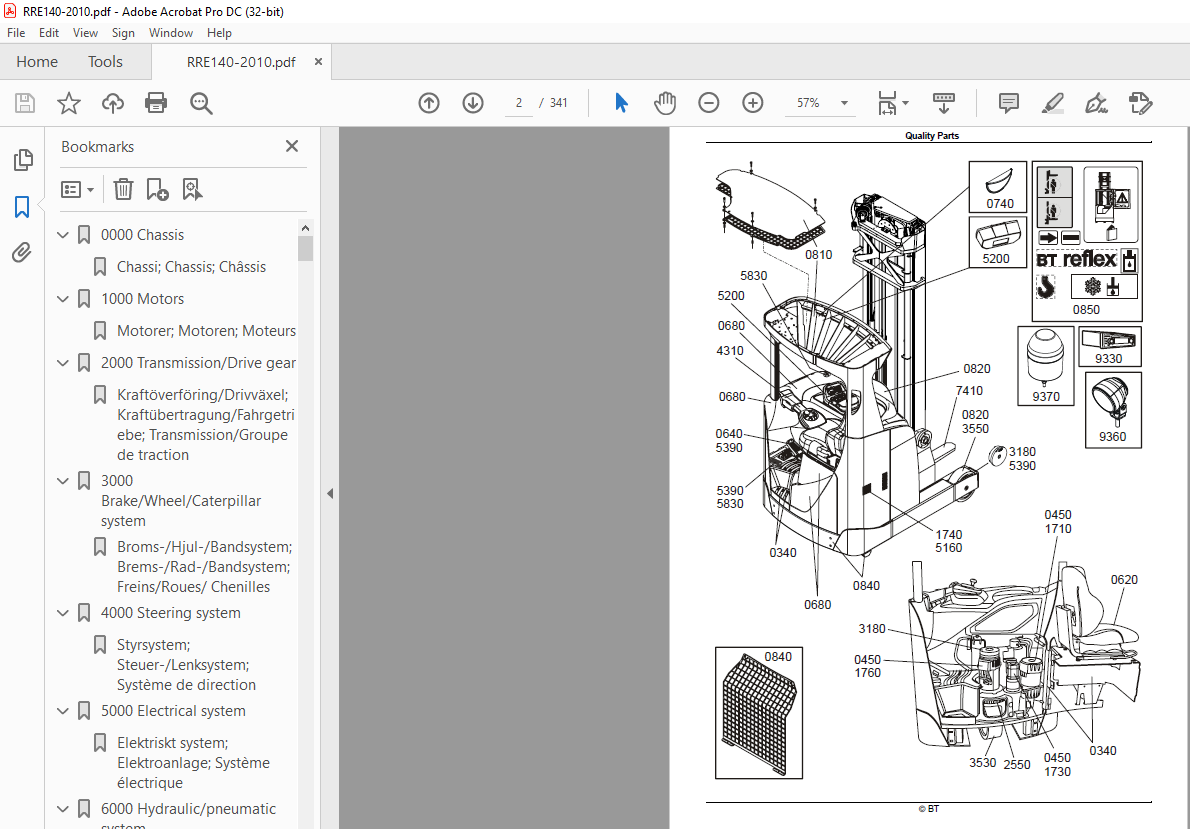
Task: Find the current bookmark
Action: click(192, 189)
